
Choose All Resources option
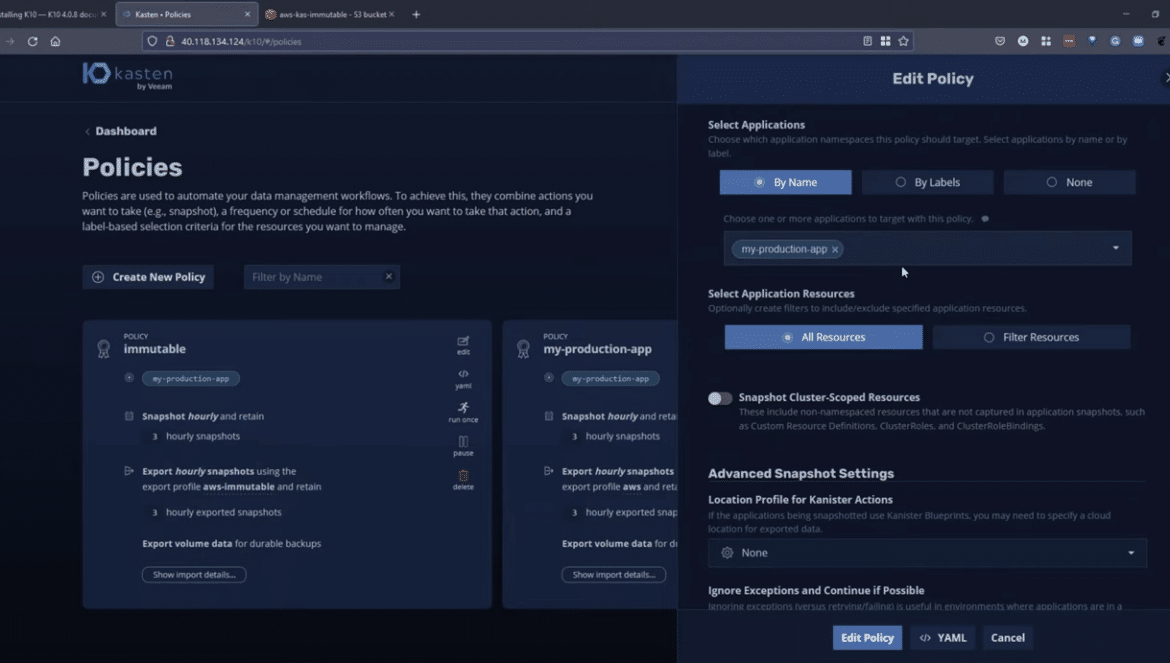tap(823, 337)
